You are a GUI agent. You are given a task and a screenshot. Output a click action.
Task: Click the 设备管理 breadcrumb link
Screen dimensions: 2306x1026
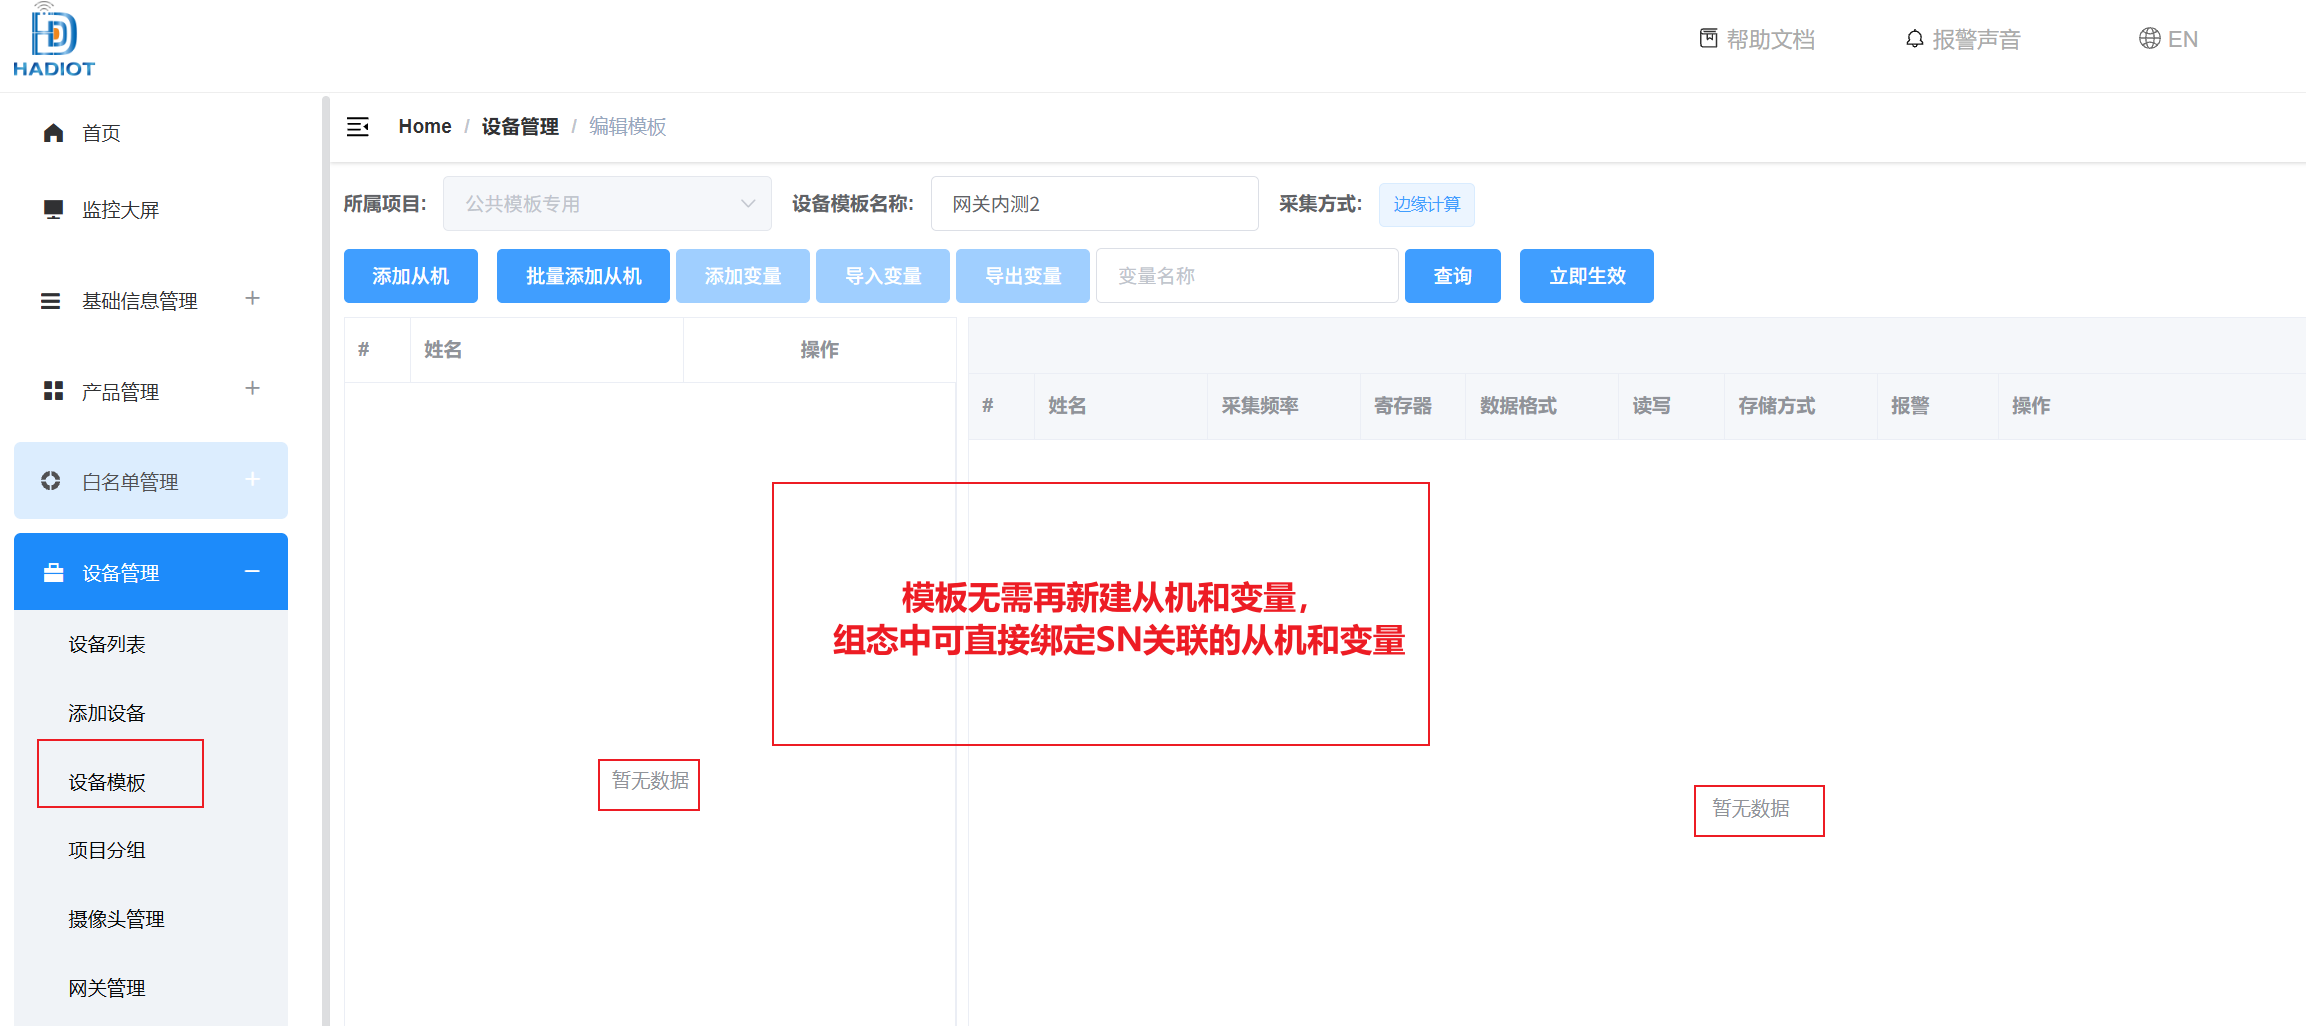(x=520, y=126)
